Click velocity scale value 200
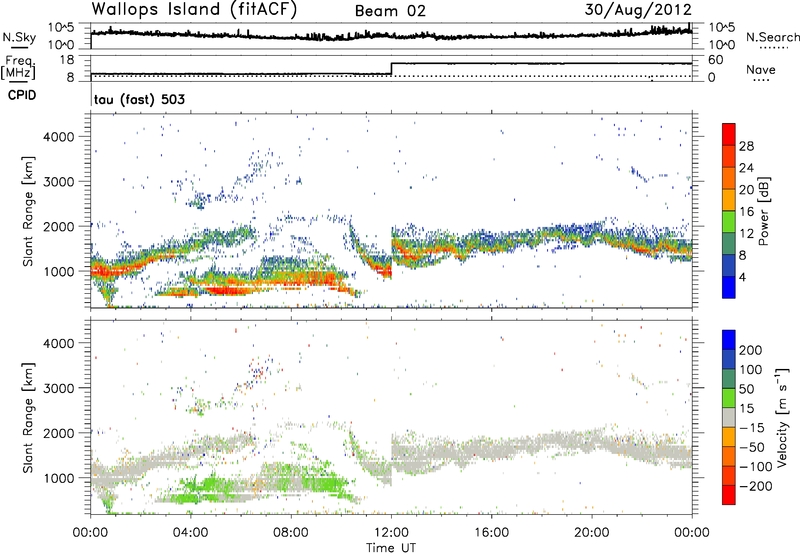 click(751, 350)
